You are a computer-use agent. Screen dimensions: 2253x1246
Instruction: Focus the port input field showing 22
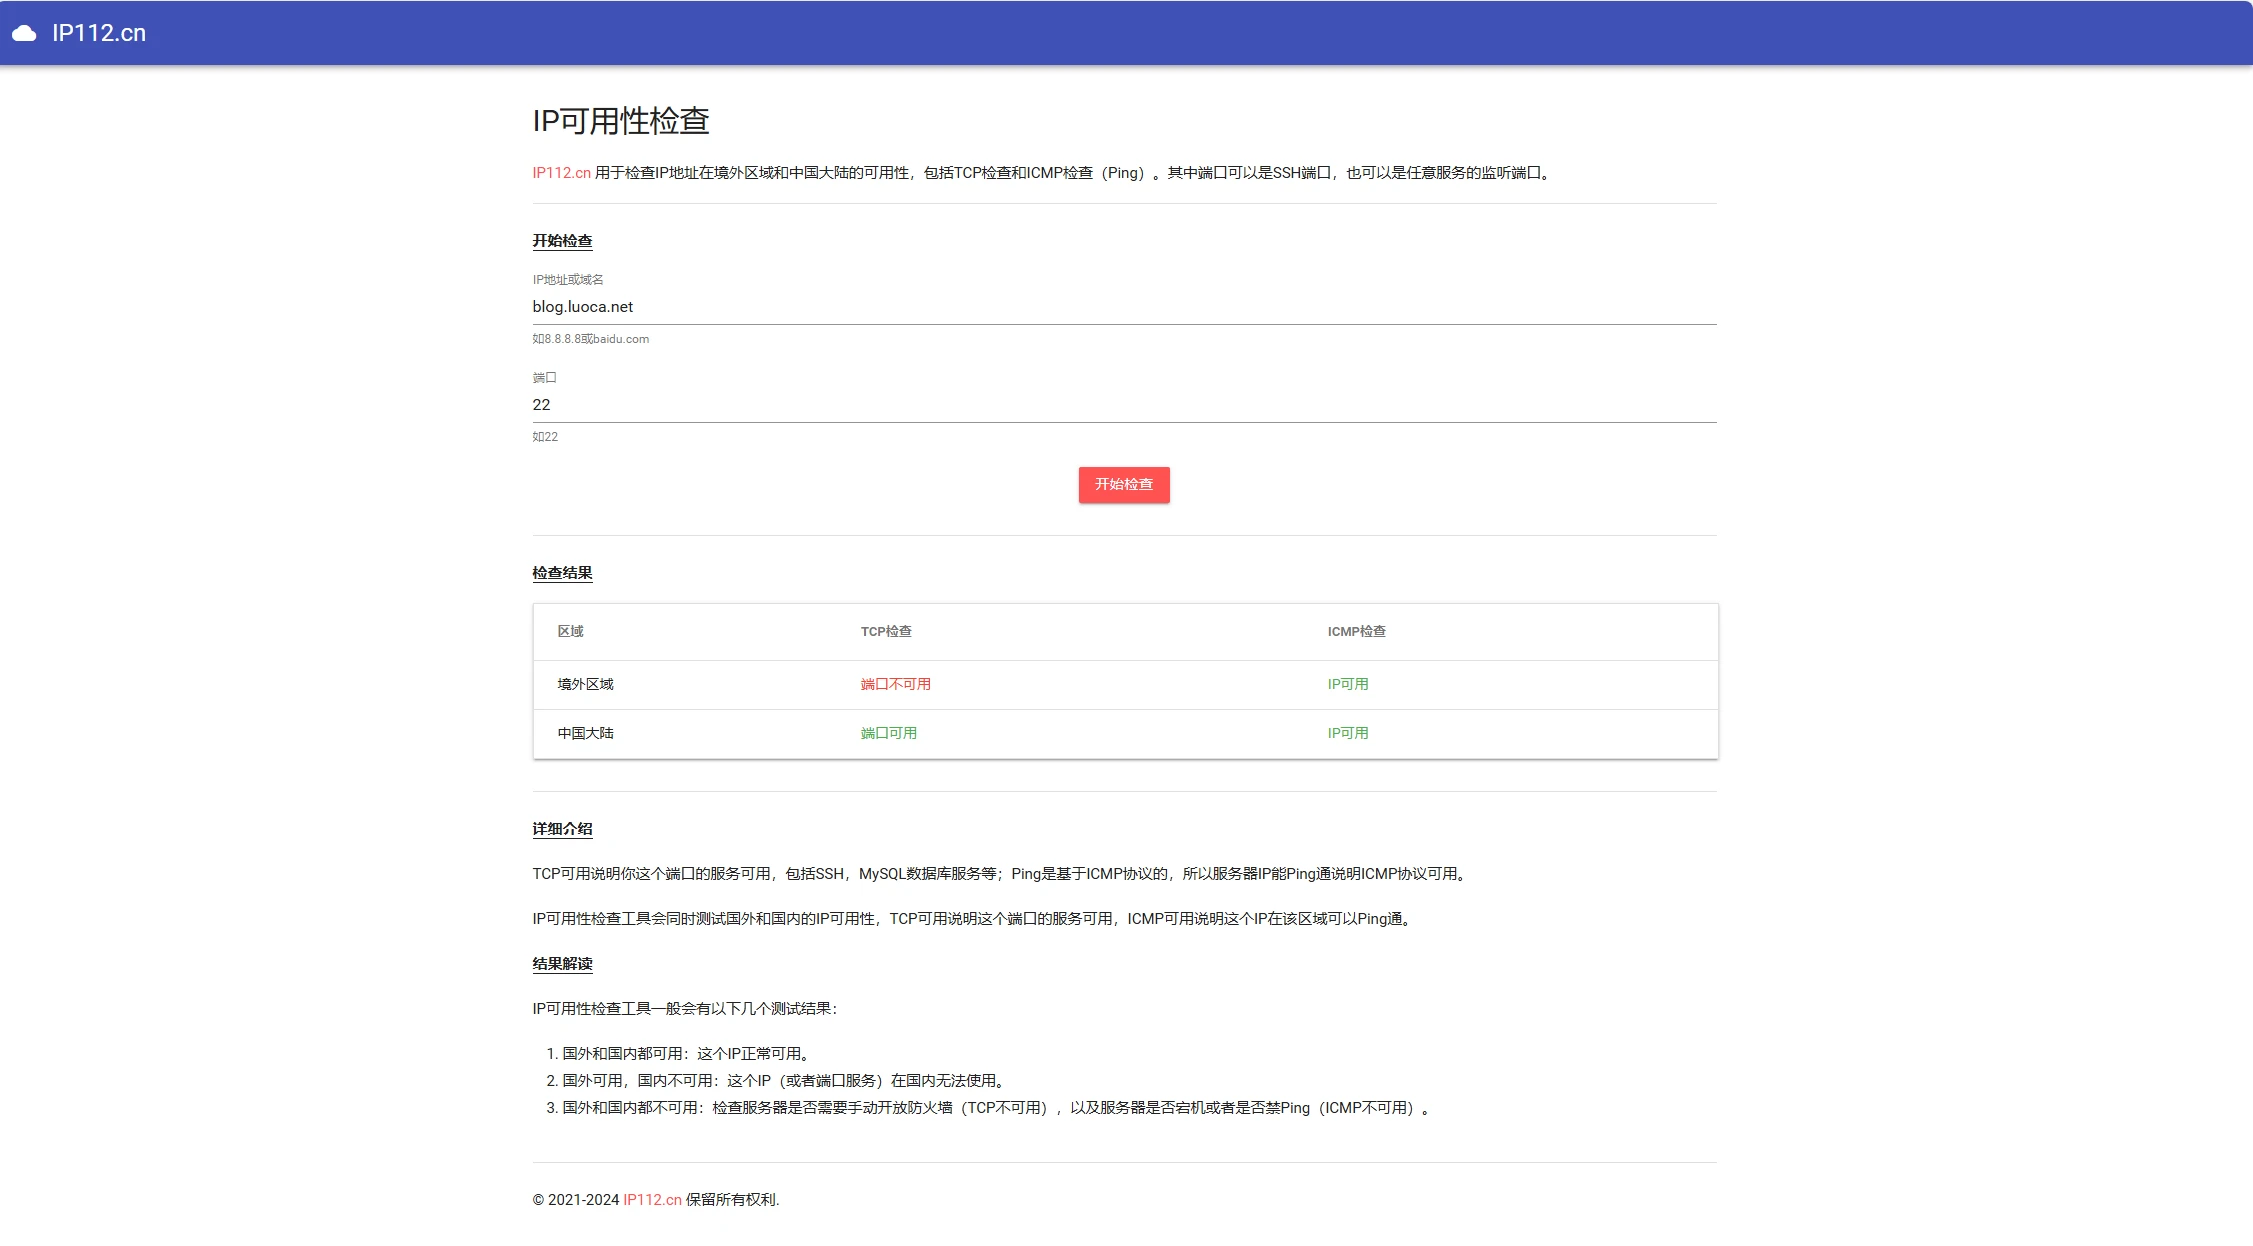[1124, 405]
